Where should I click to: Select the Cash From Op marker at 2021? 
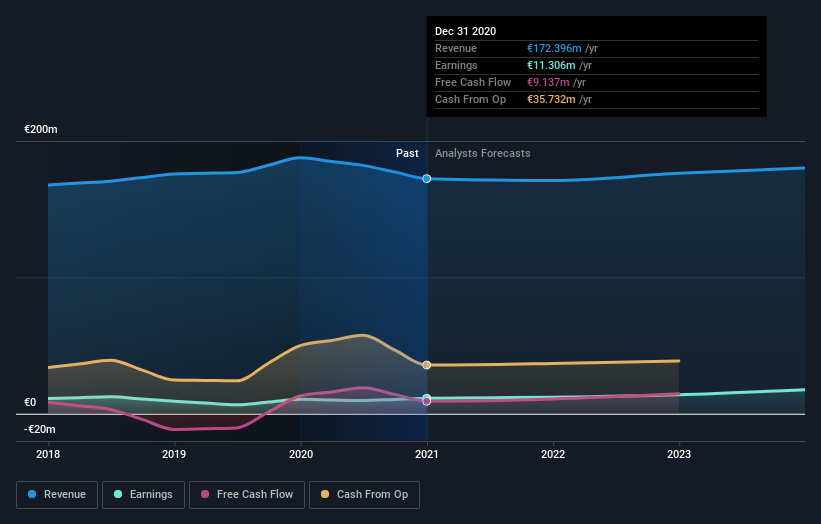[427, 365]
